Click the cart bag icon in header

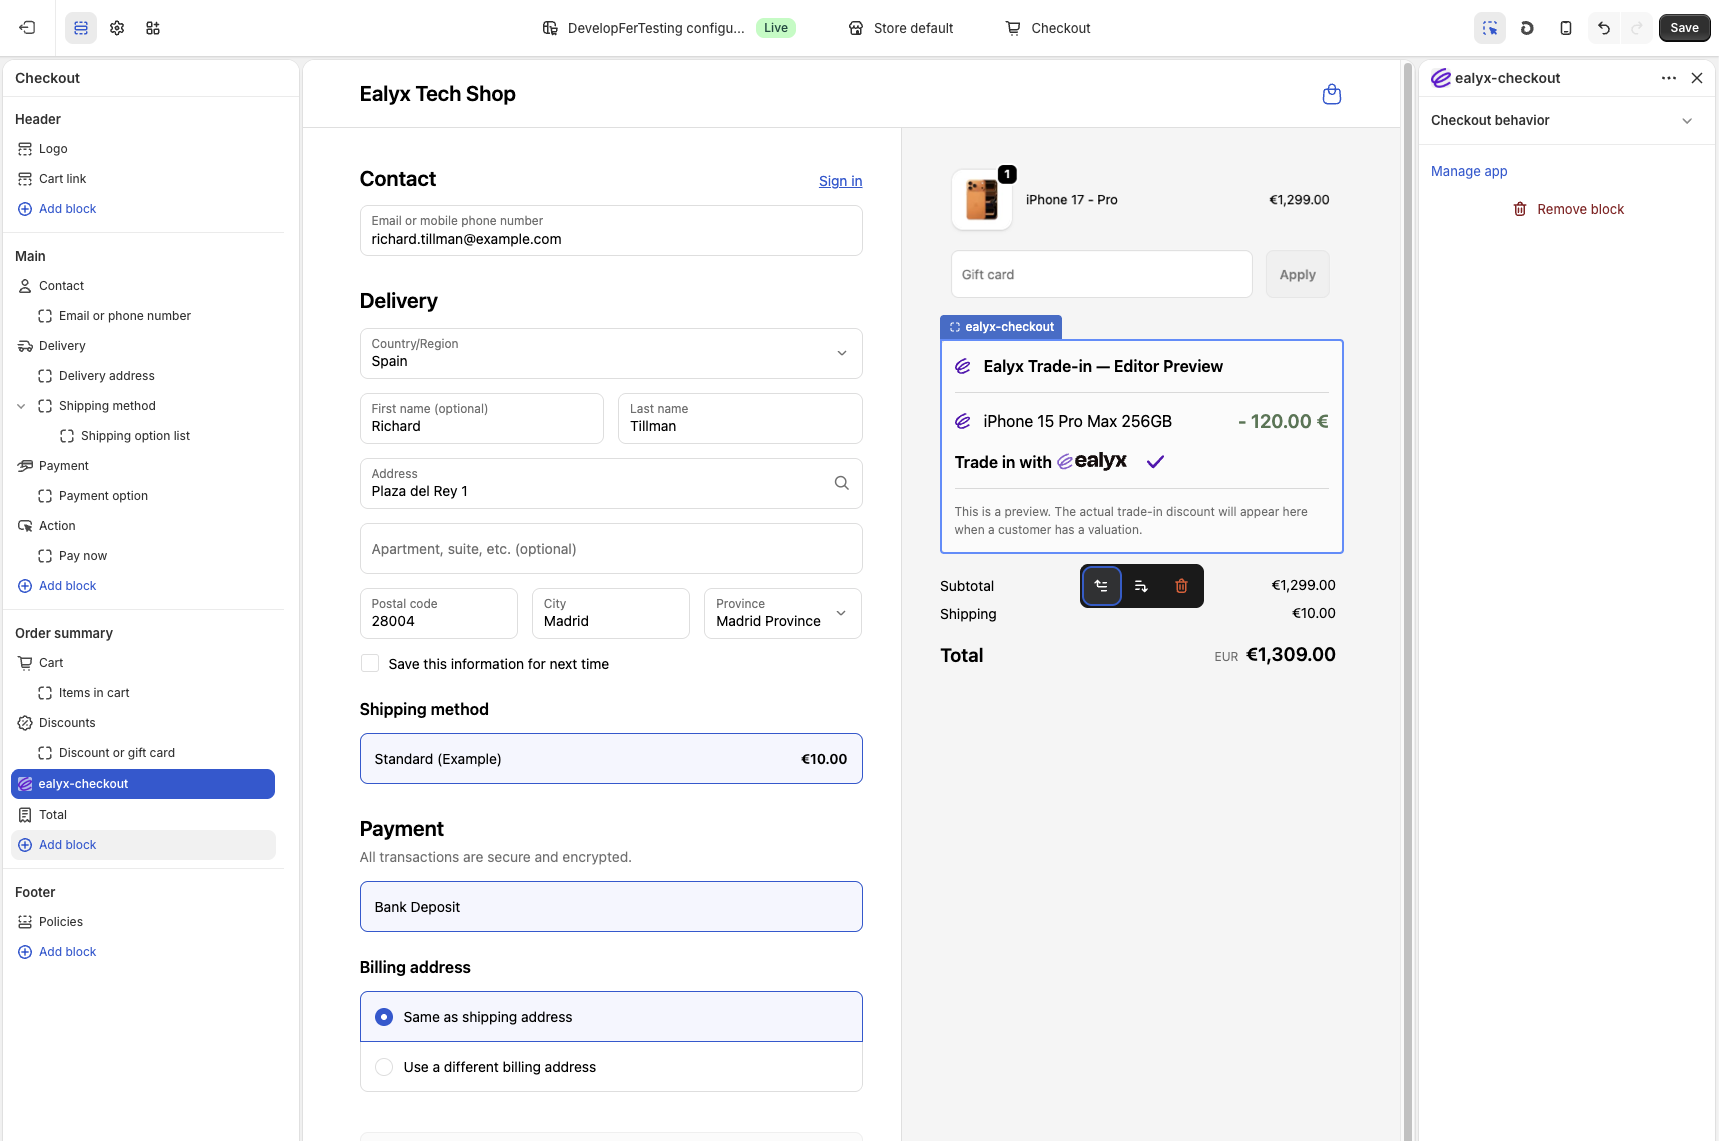pos(1331,94)
